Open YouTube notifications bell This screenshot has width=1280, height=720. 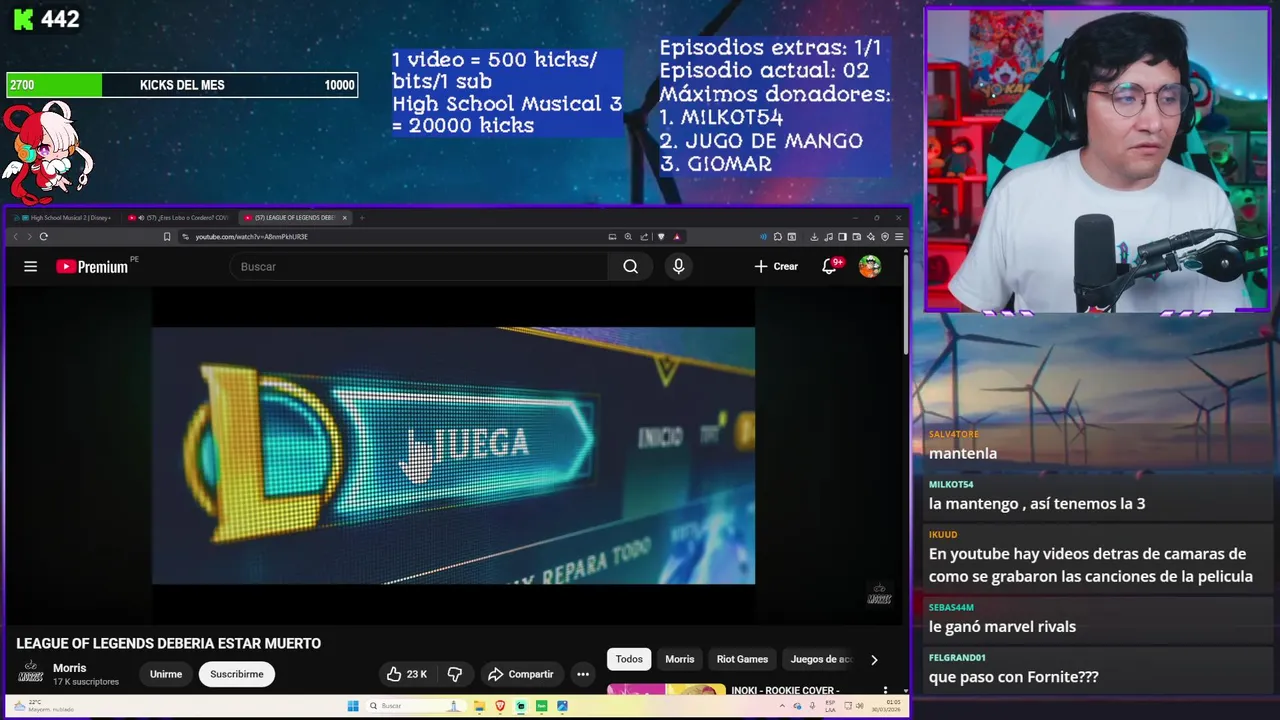(829, 266)
